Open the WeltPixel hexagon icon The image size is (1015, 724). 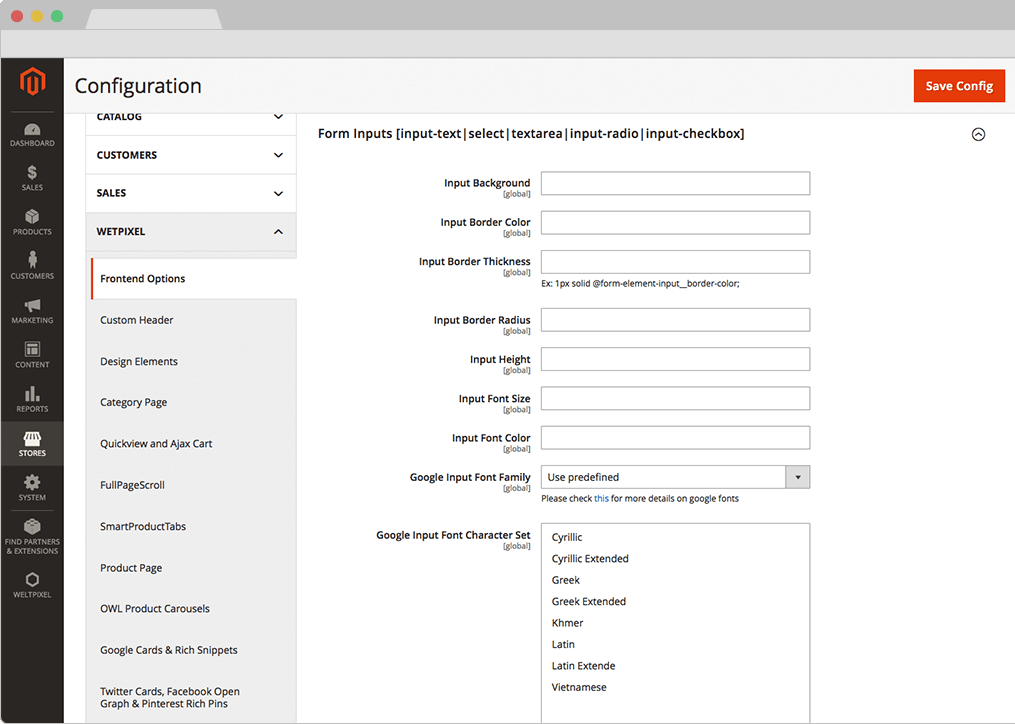pos(32,580)
